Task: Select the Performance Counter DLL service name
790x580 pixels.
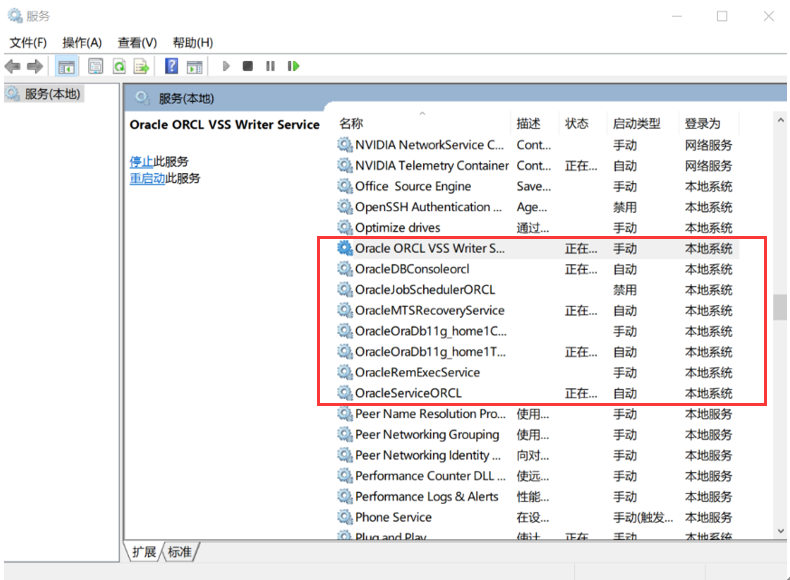Action: [x=430, y=476]
